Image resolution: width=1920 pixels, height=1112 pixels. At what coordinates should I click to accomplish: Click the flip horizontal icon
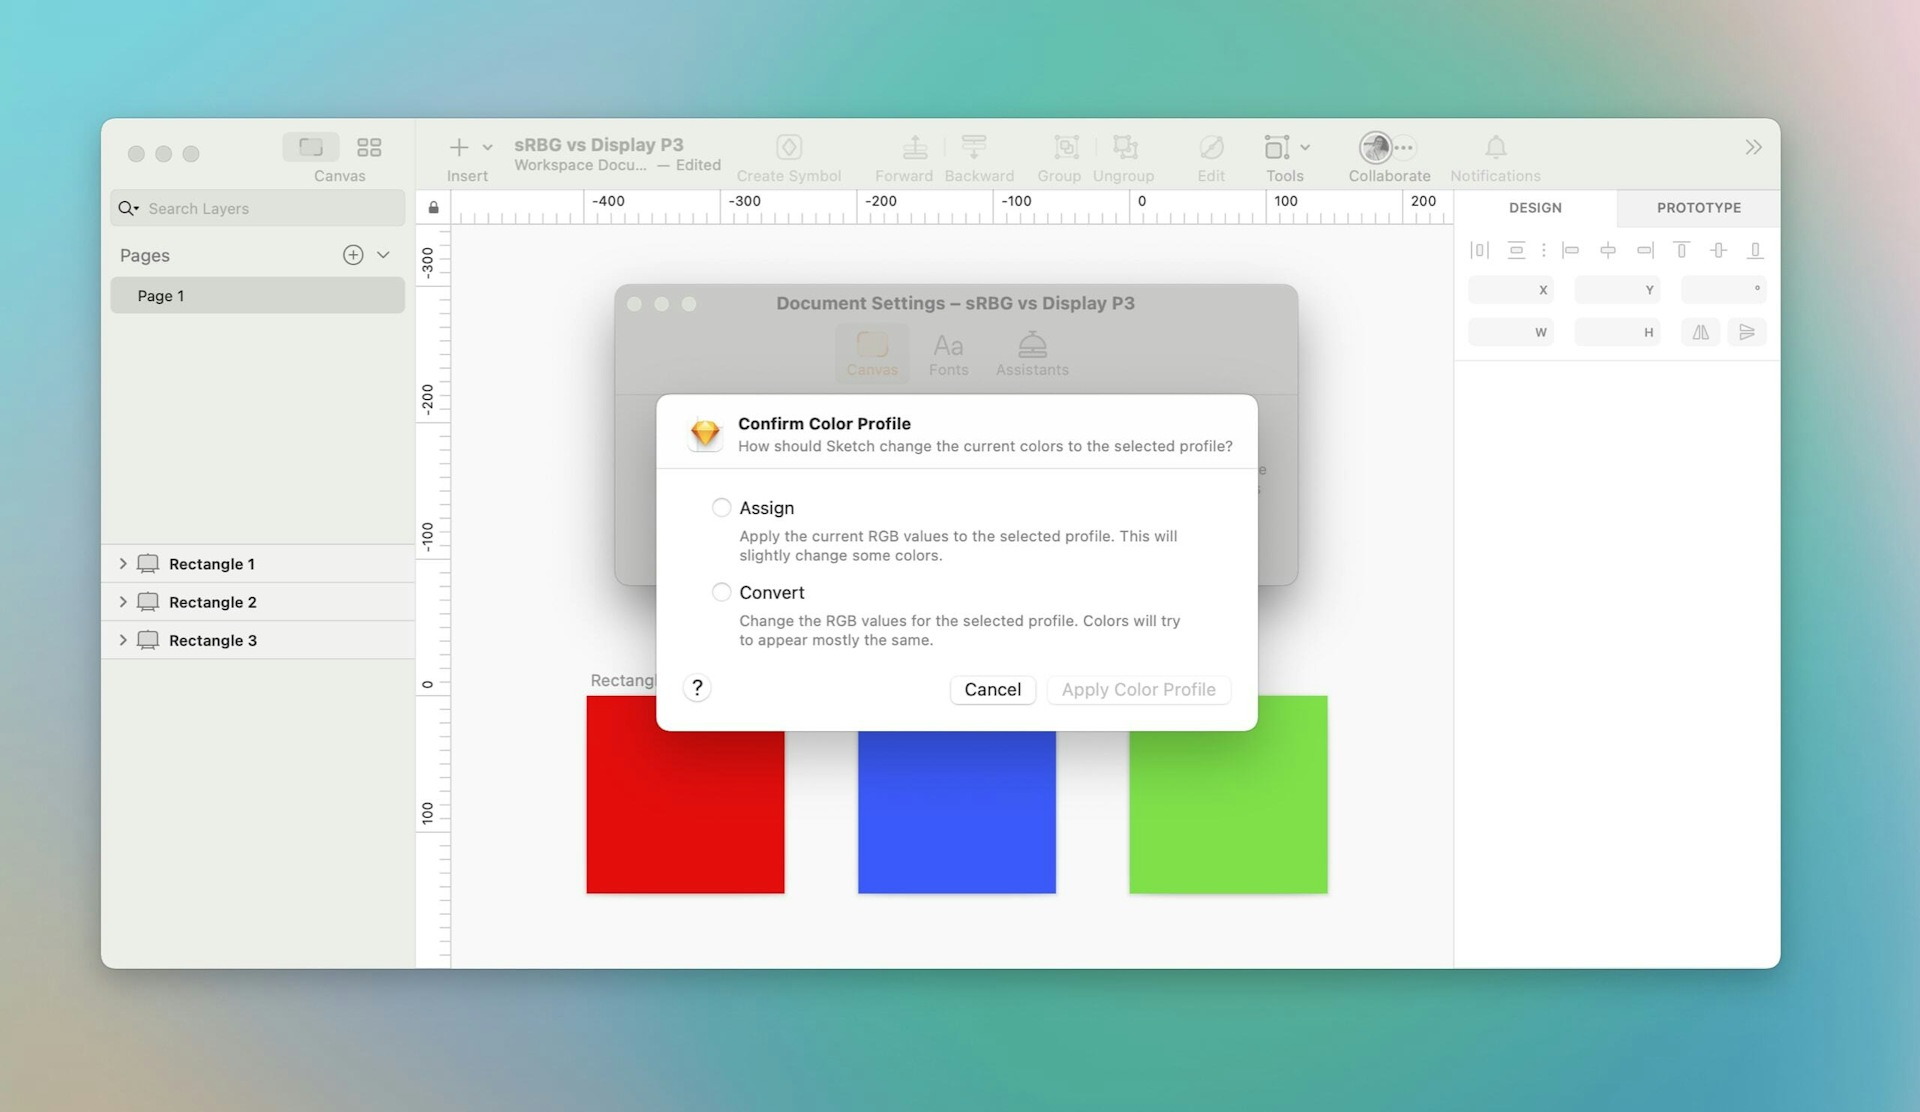pos(1700,331)
